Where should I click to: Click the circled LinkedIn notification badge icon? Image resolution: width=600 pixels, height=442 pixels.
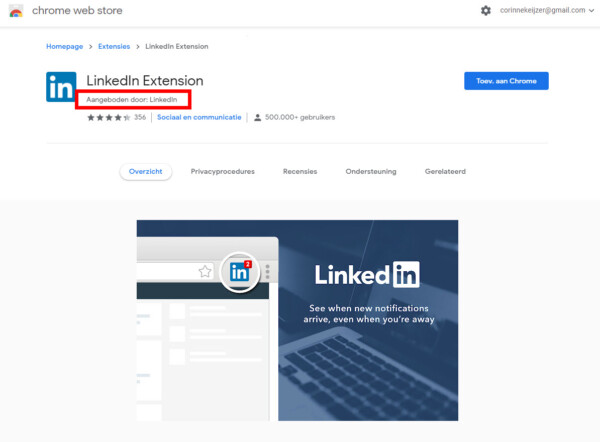(x=240, y=271)
